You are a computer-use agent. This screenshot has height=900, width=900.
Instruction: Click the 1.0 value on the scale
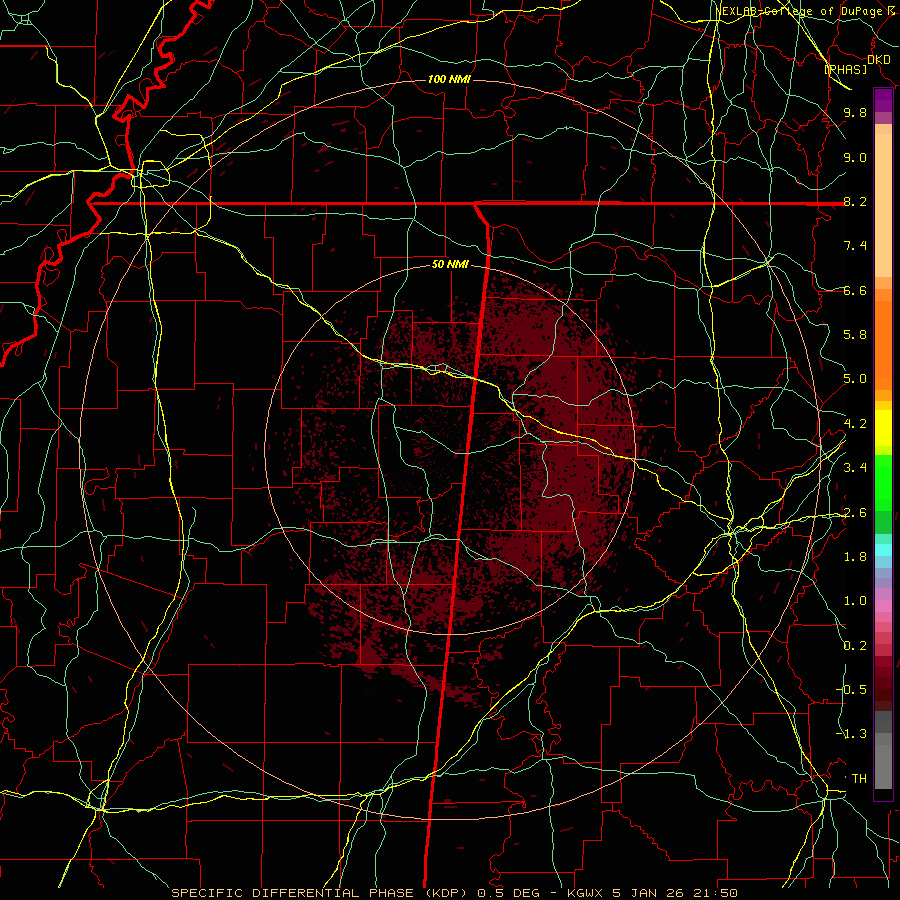coord(855,602)
